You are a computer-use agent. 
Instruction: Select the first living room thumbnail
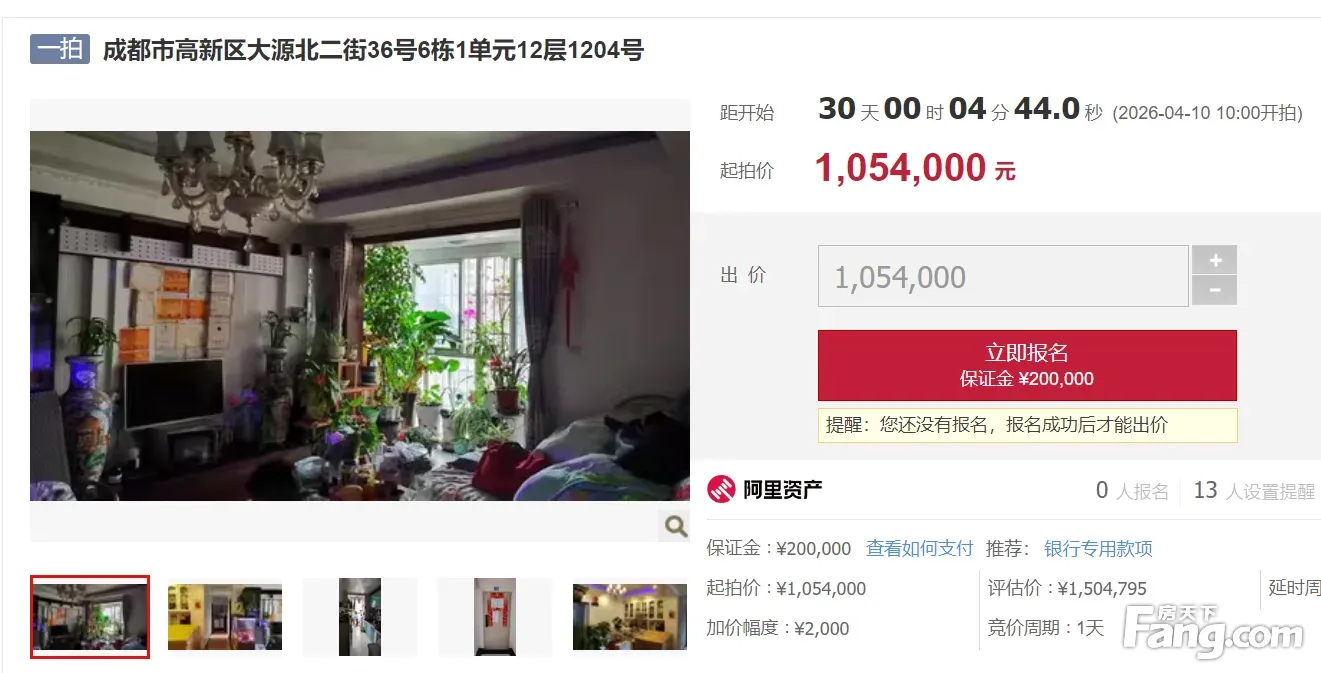(90, 617)
